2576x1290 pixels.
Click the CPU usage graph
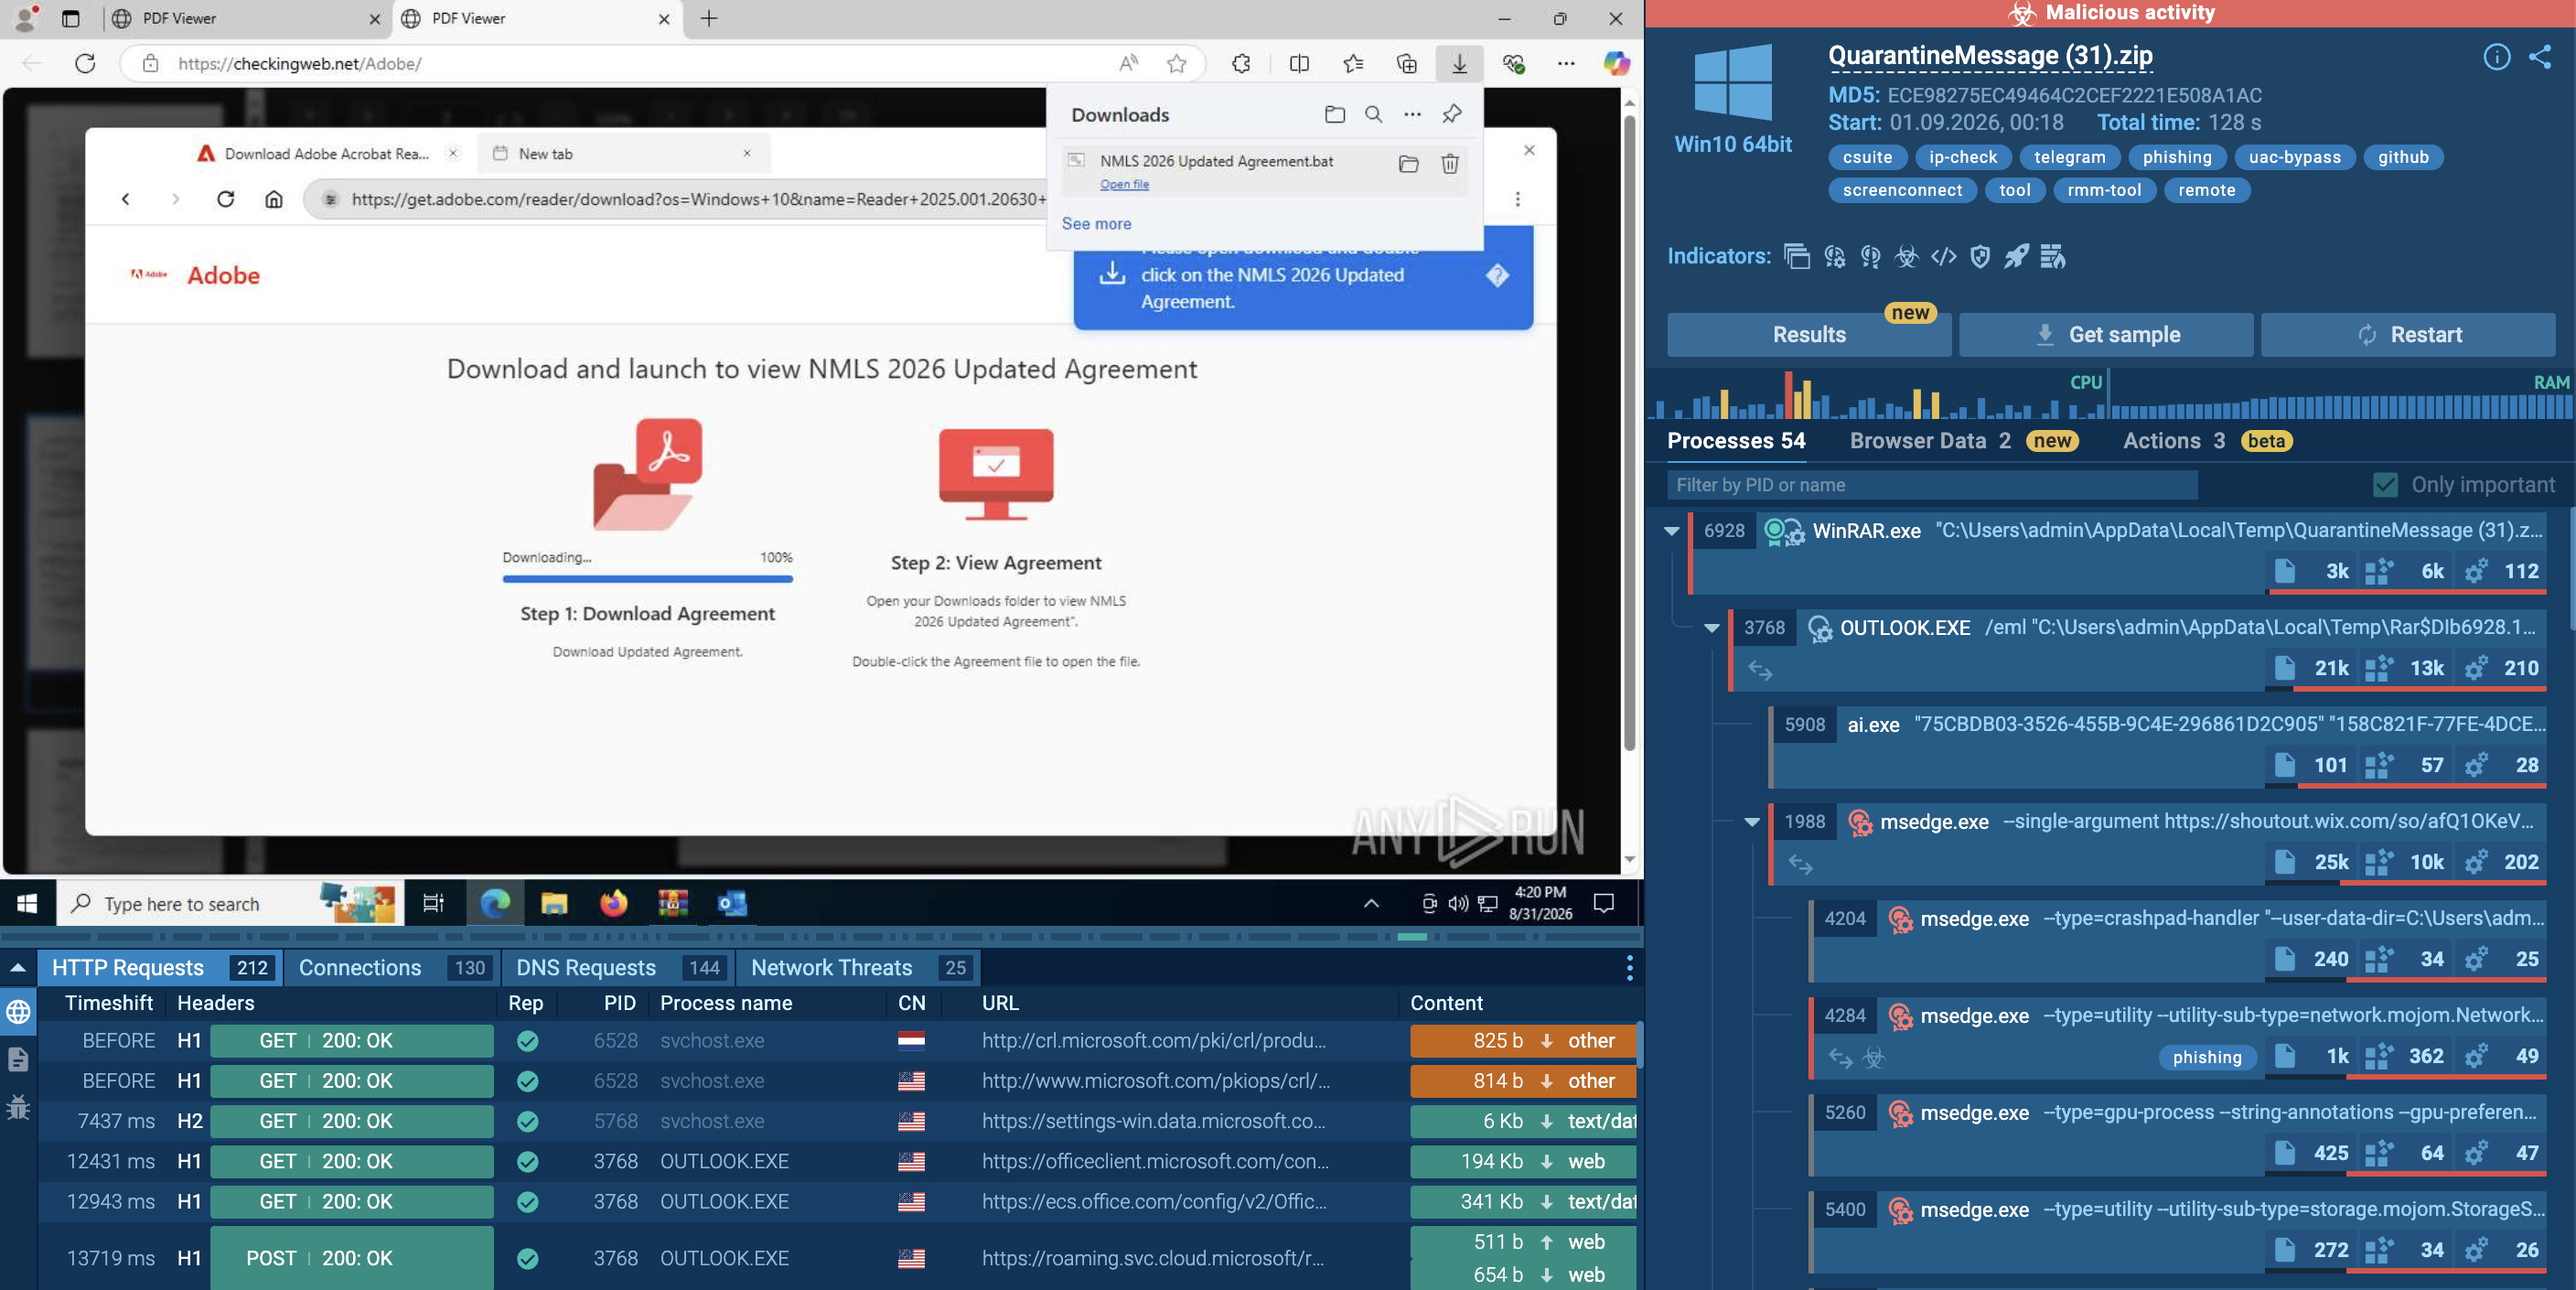click(x=1878, y=396)
